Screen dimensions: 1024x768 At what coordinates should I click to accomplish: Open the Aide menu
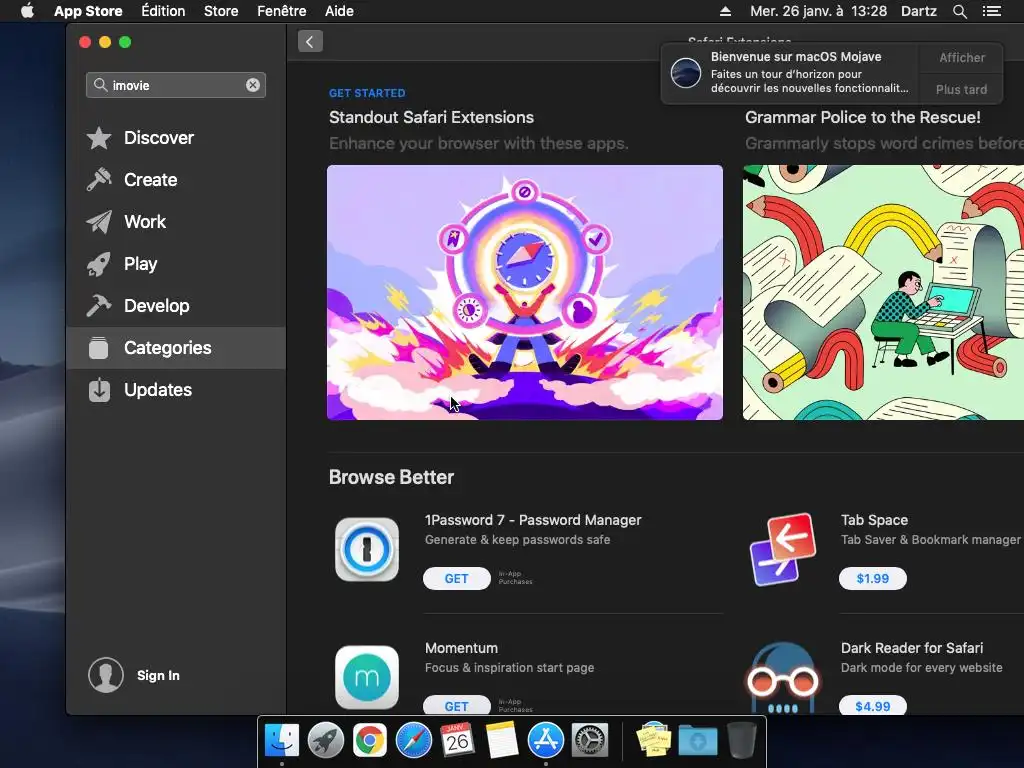coord(340,11)
